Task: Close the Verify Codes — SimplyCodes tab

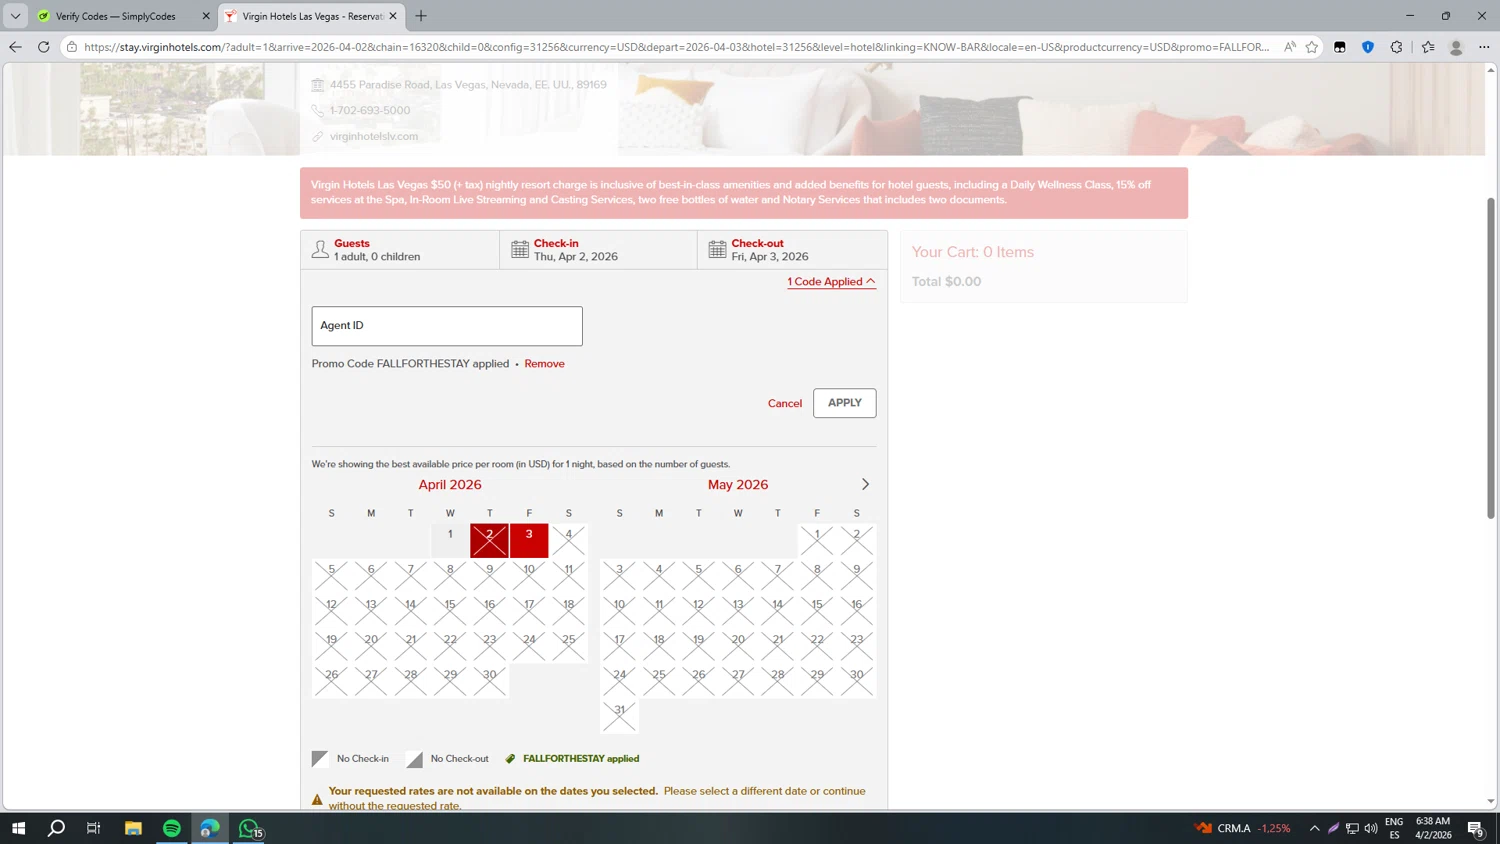Action: point(206,16)
